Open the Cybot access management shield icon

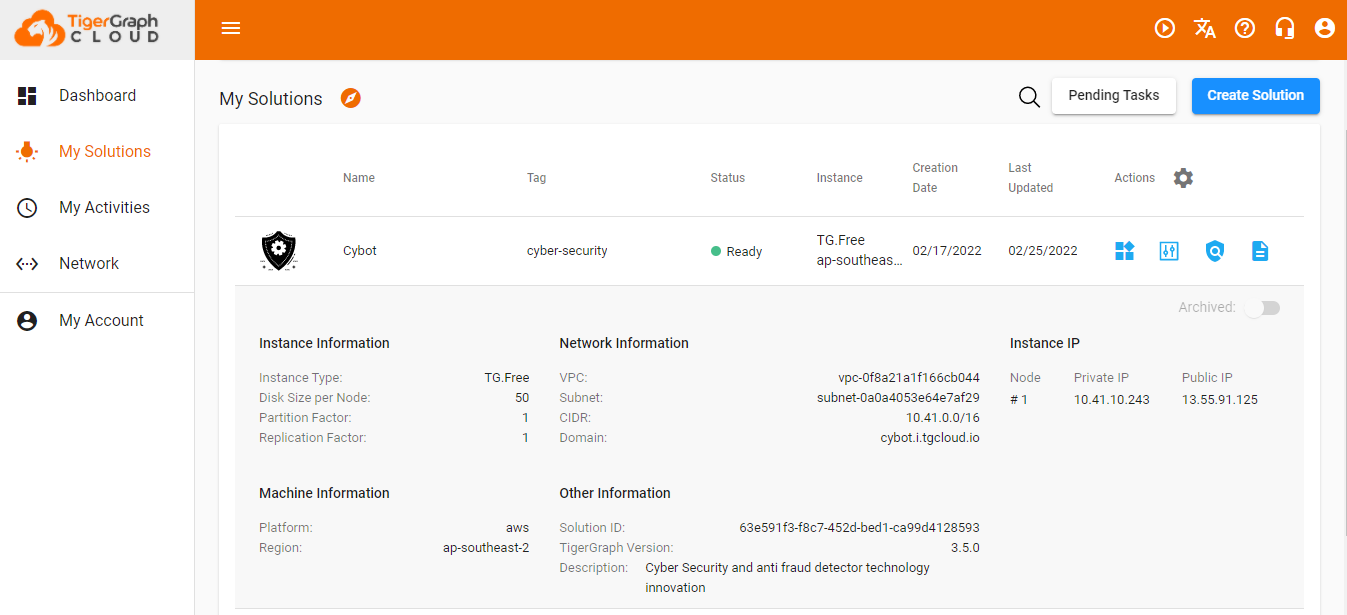coord(1215,251)
